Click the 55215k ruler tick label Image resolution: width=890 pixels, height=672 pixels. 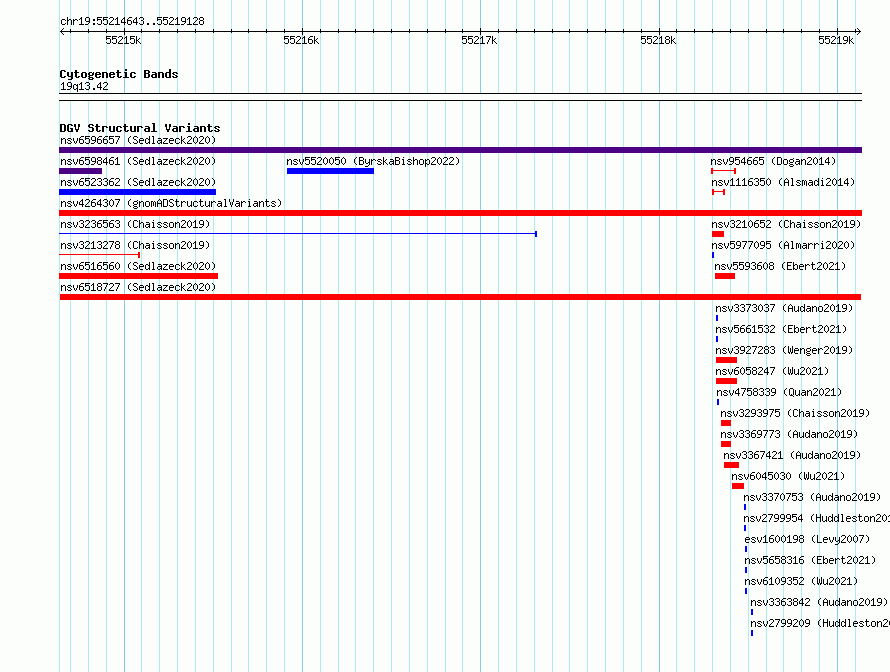click(x=123, y=40)
